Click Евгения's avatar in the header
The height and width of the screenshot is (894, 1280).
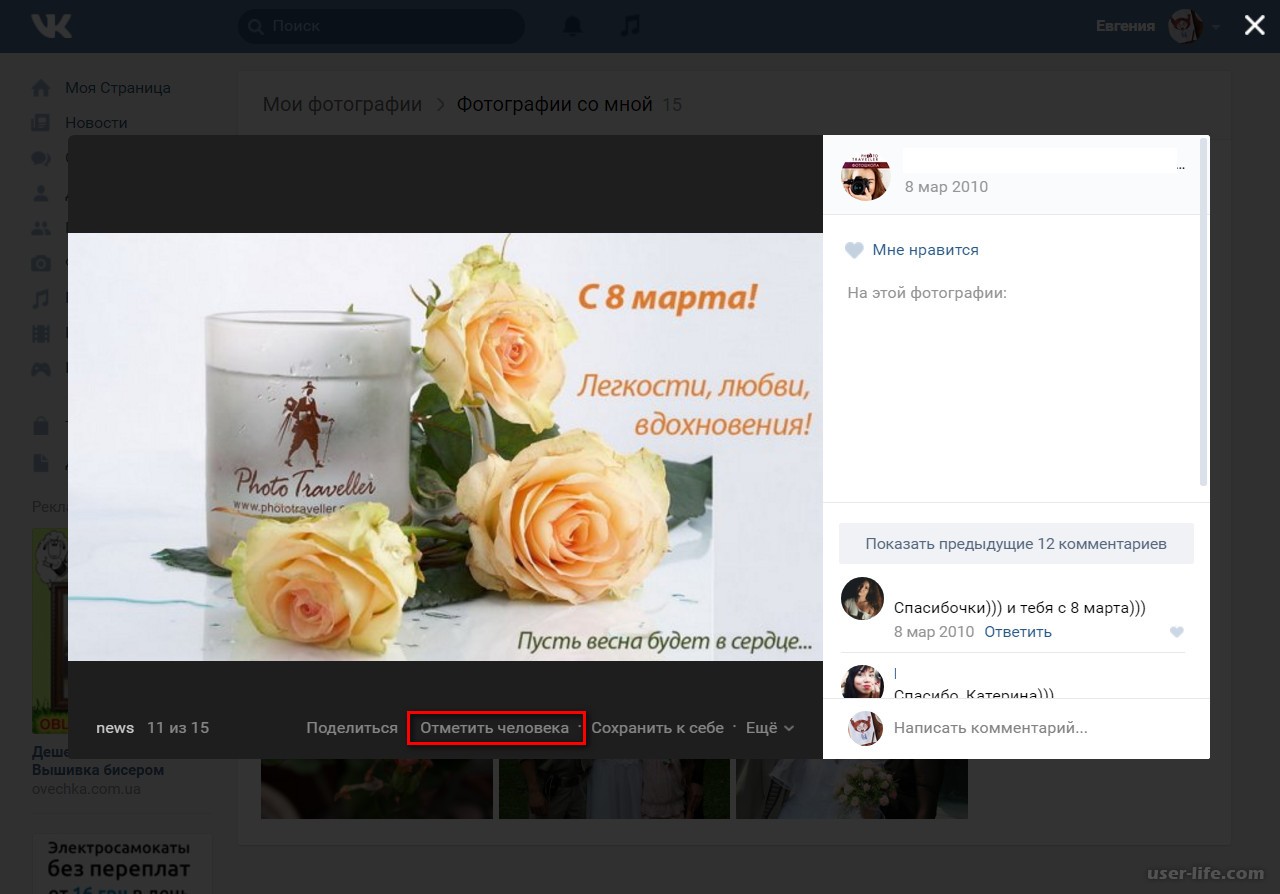pos(1185,26)
